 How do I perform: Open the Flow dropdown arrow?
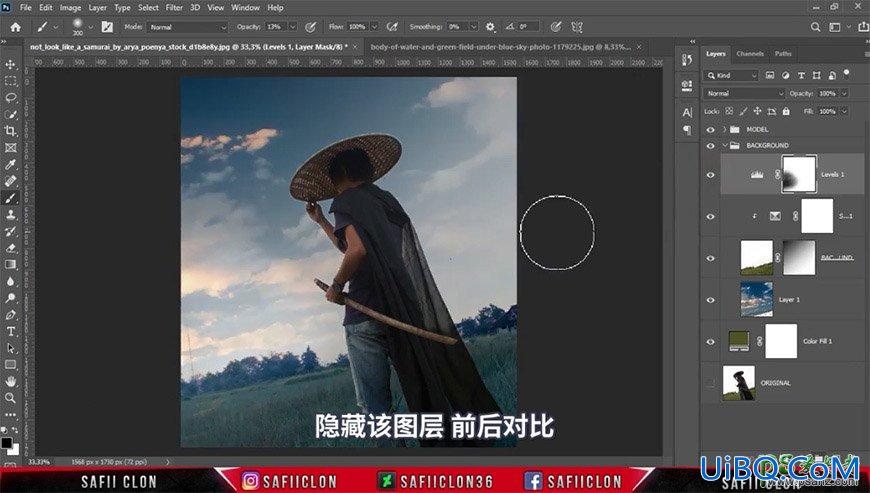click(x=375, y=27)
